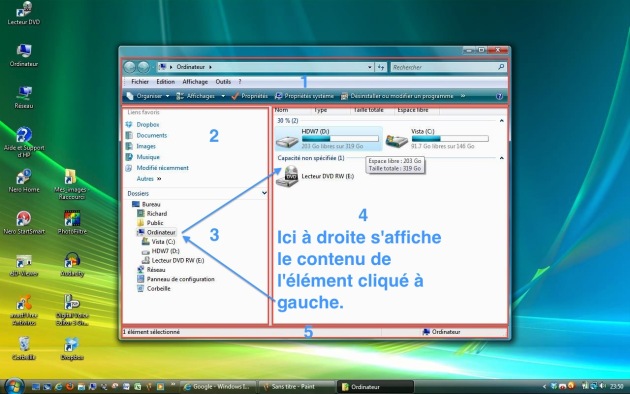The image size is (630, 394).
Task: Click the Rechercher search field
Action: point(444,67)
